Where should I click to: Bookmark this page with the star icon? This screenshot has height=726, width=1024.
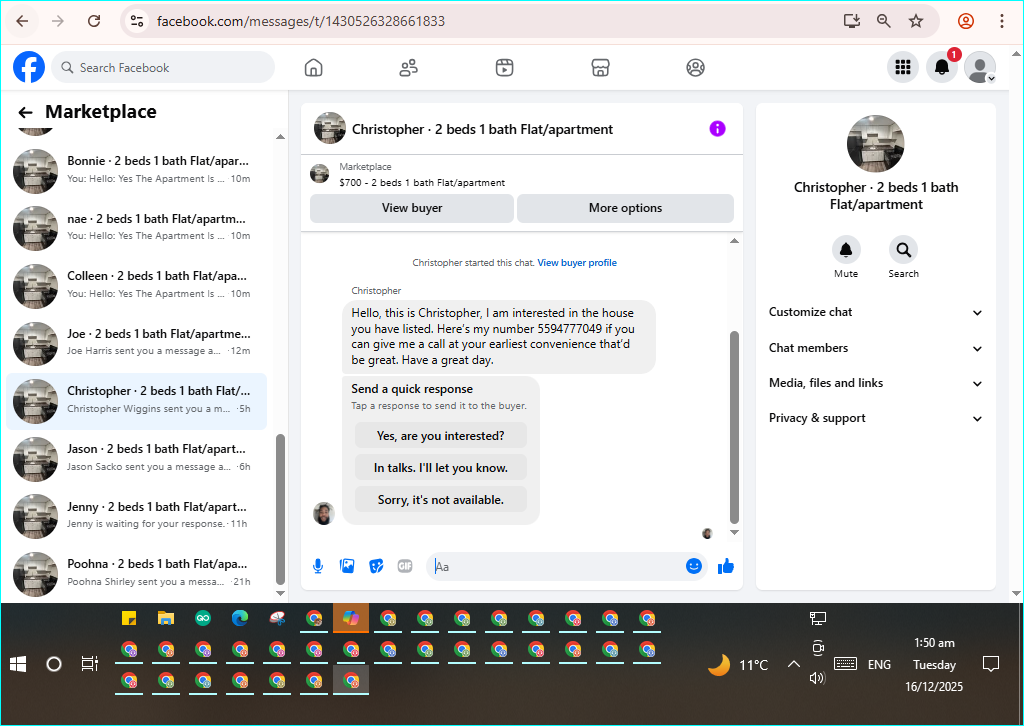[916, 21]
